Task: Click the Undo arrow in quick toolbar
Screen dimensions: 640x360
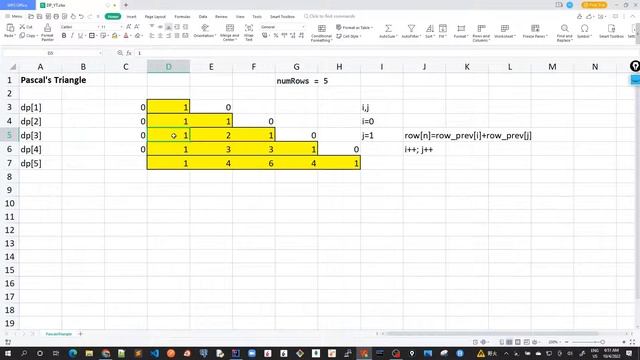Action: (81, 16)
